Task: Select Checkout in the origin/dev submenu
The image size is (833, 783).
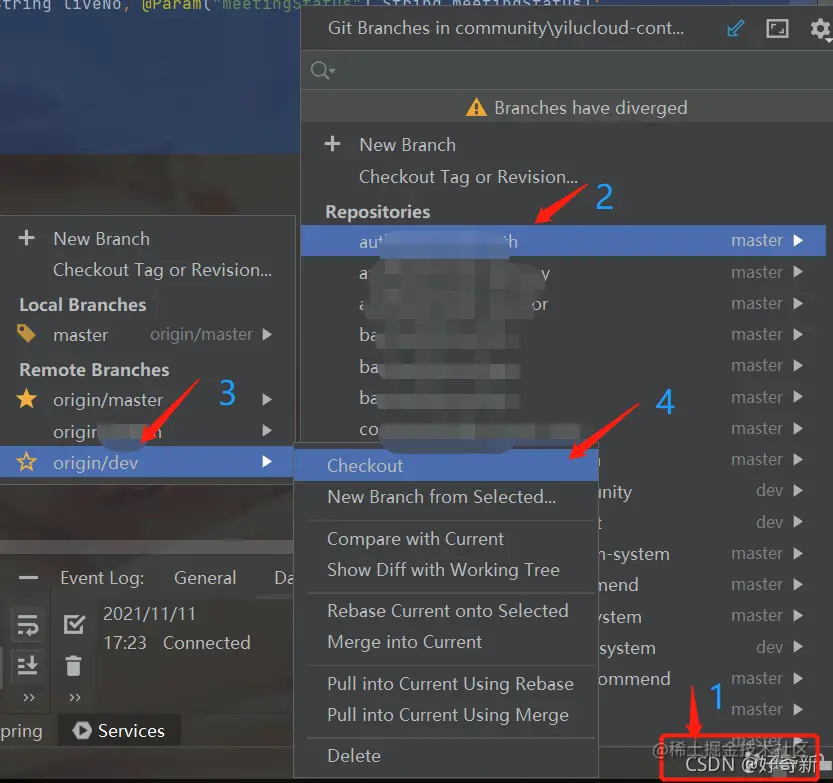Action: 446,465
